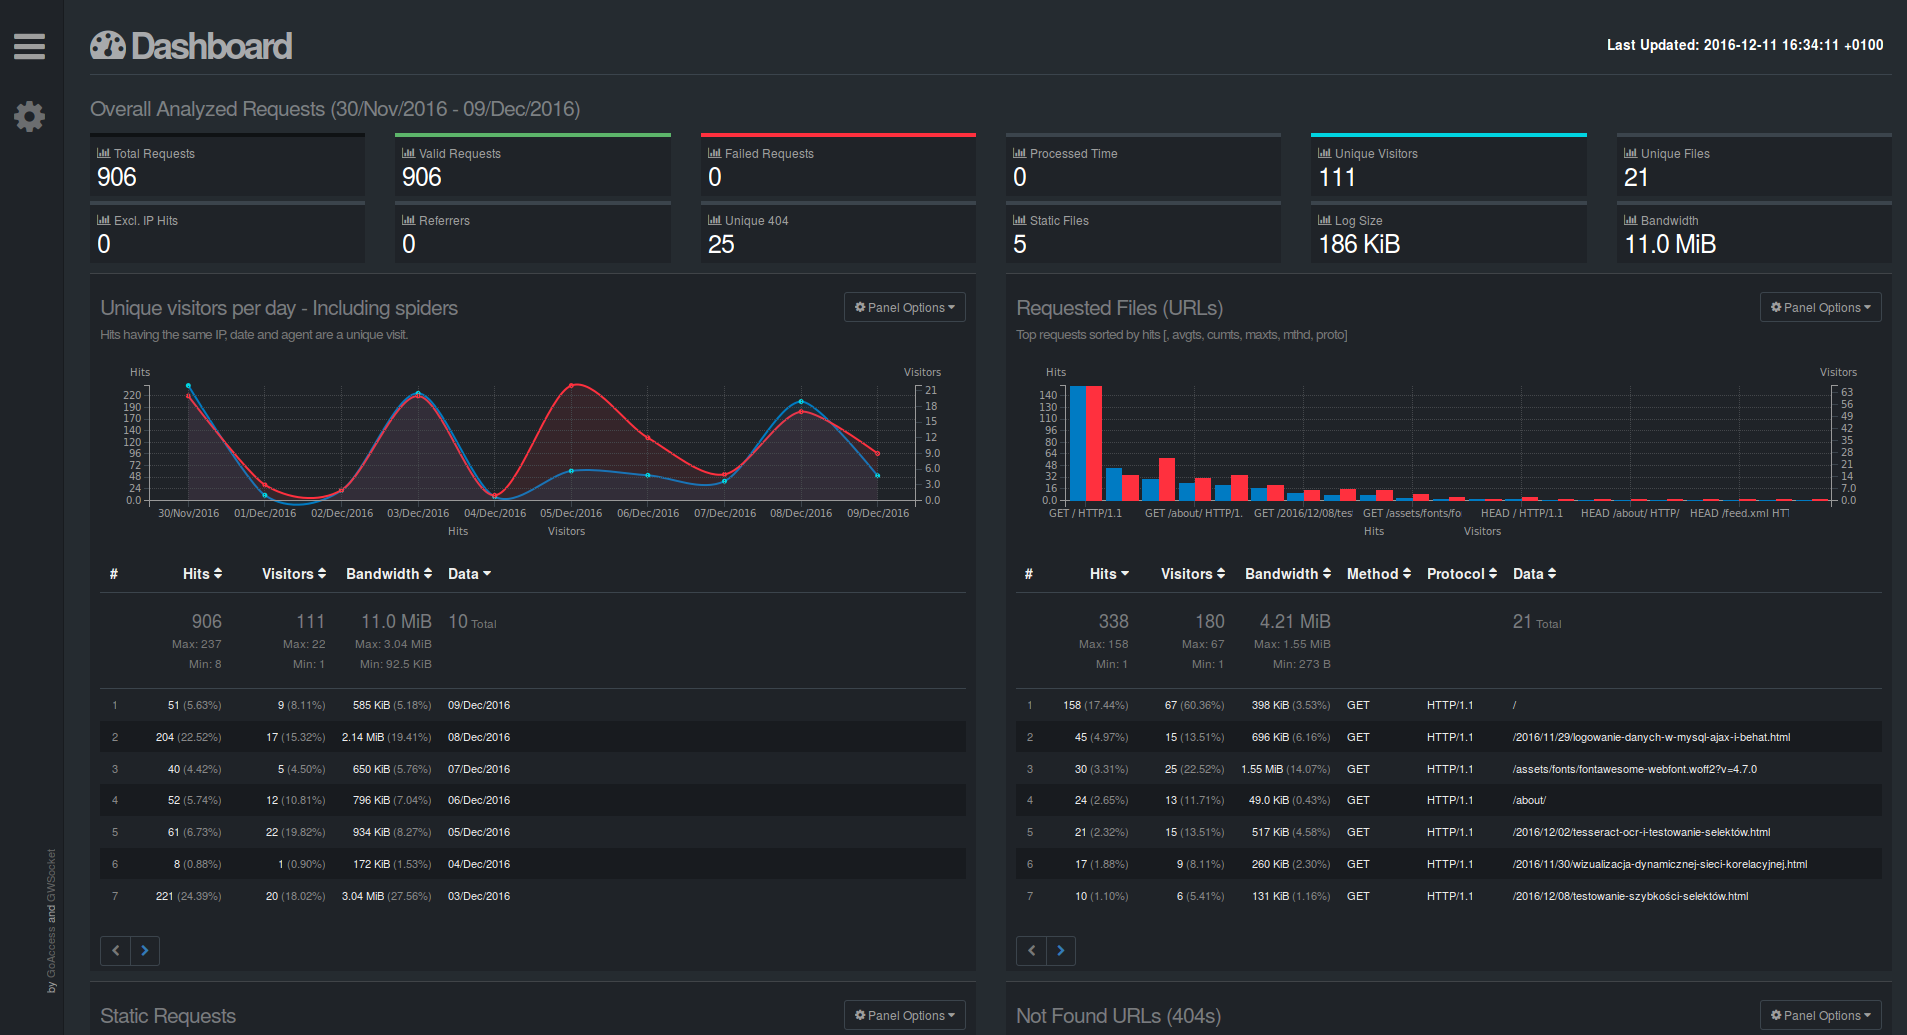Sort Requested Files table by Protocol
The height and width of the screenshot is (1035, 1907).
[x=1462, y=574]
